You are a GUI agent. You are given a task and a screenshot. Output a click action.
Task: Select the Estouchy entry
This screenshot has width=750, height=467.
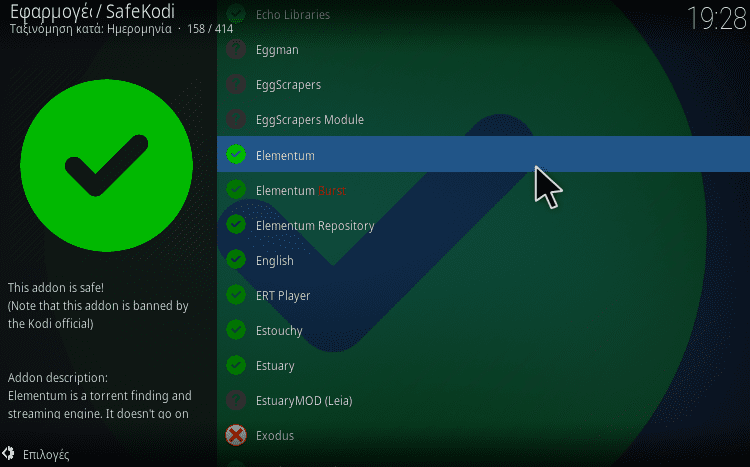[x=484, y=330]
